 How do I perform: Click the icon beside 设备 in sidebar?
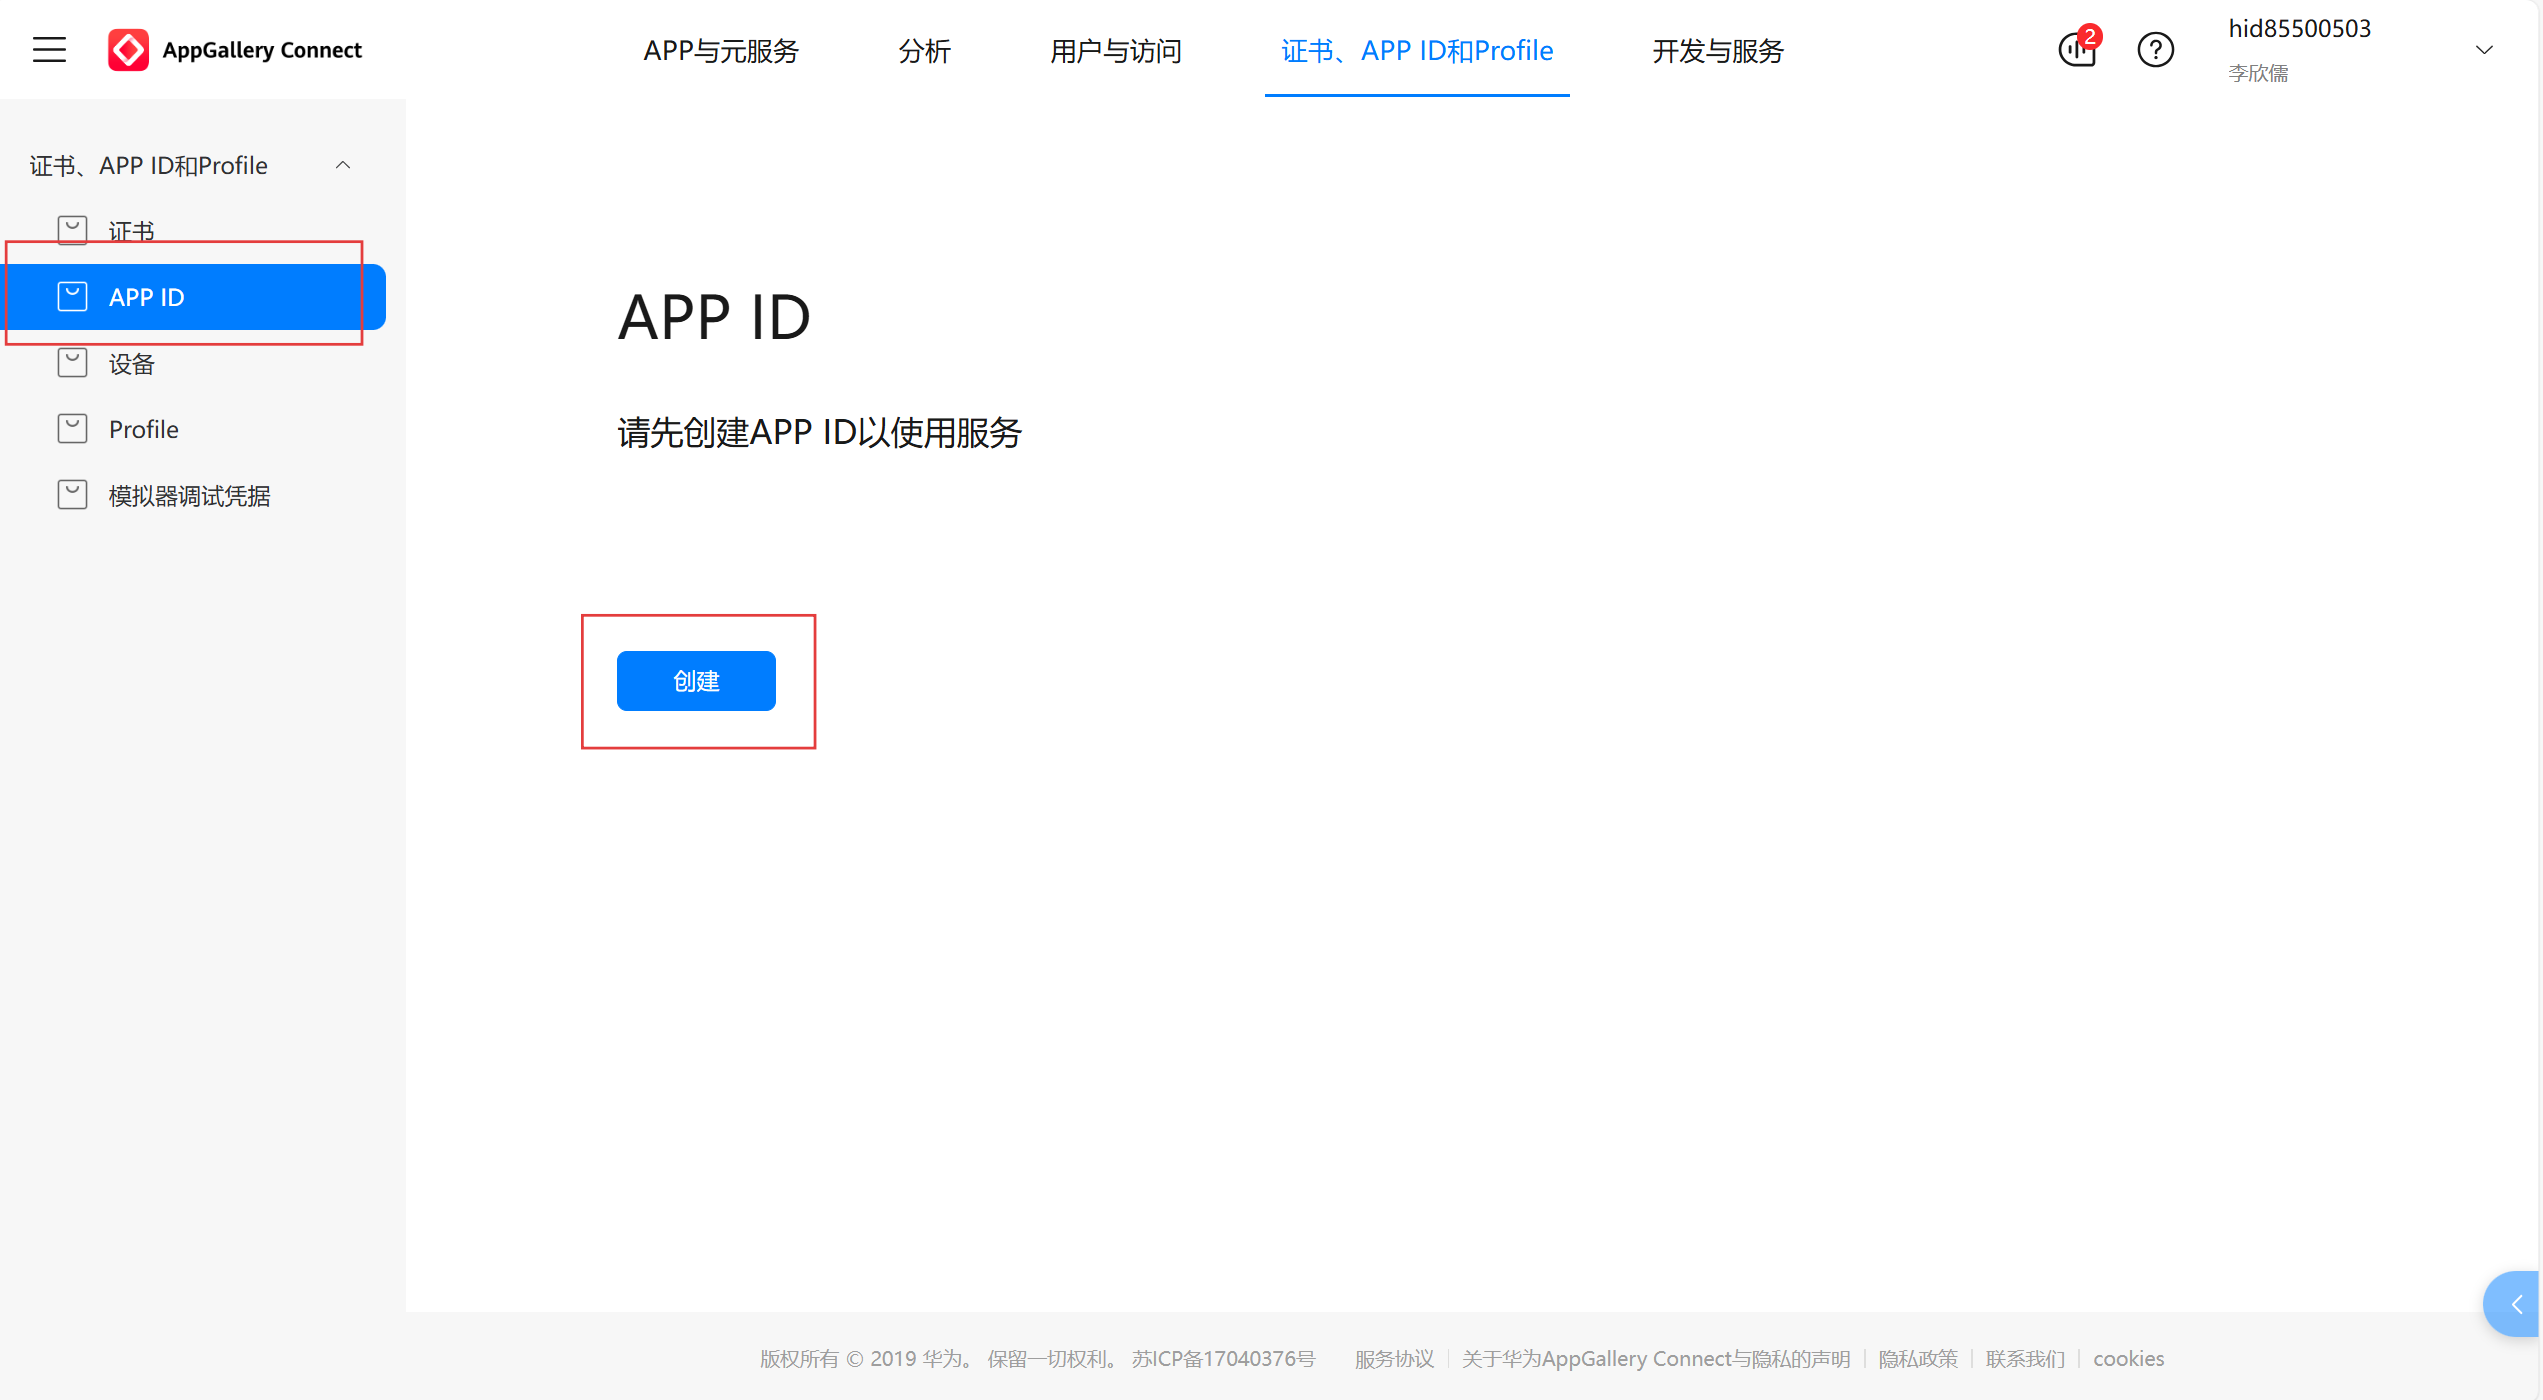coord(72,363)
